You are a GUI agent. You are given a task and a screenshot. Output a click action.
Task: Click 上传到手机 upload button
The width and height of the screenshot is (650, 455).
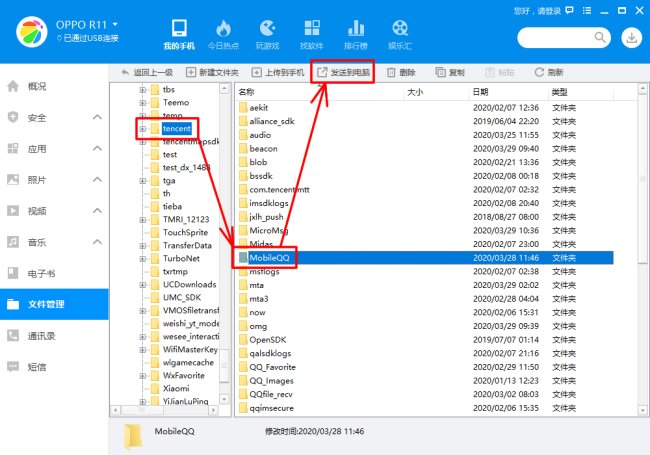(x=279, y=73)
